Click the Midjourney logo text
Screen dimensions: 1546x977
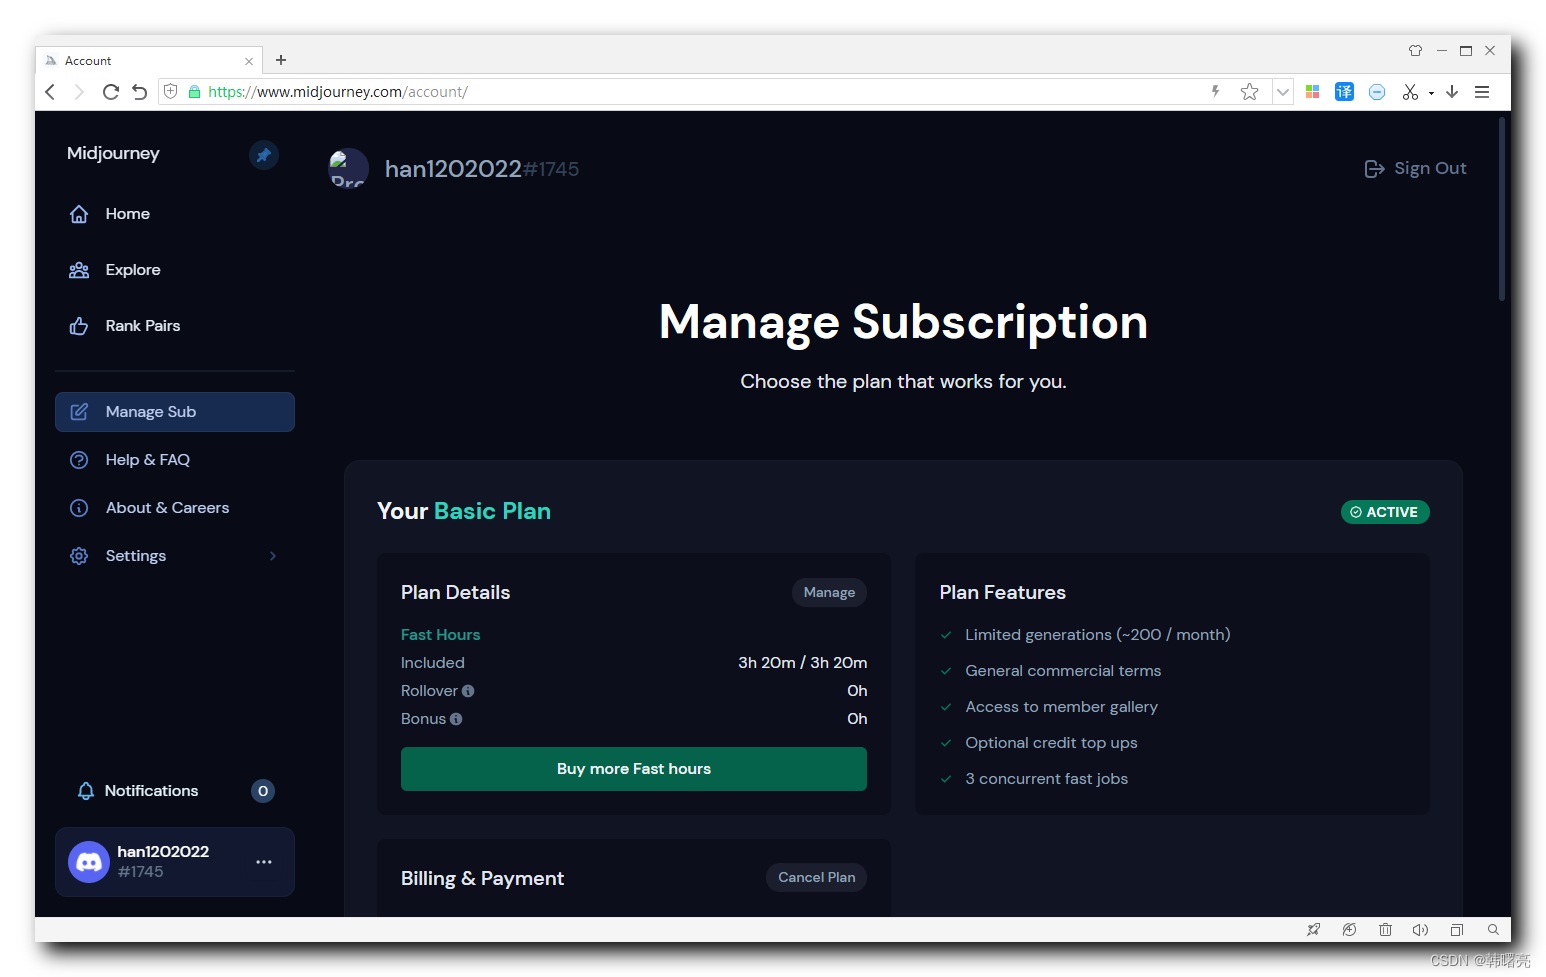(113, 153)
